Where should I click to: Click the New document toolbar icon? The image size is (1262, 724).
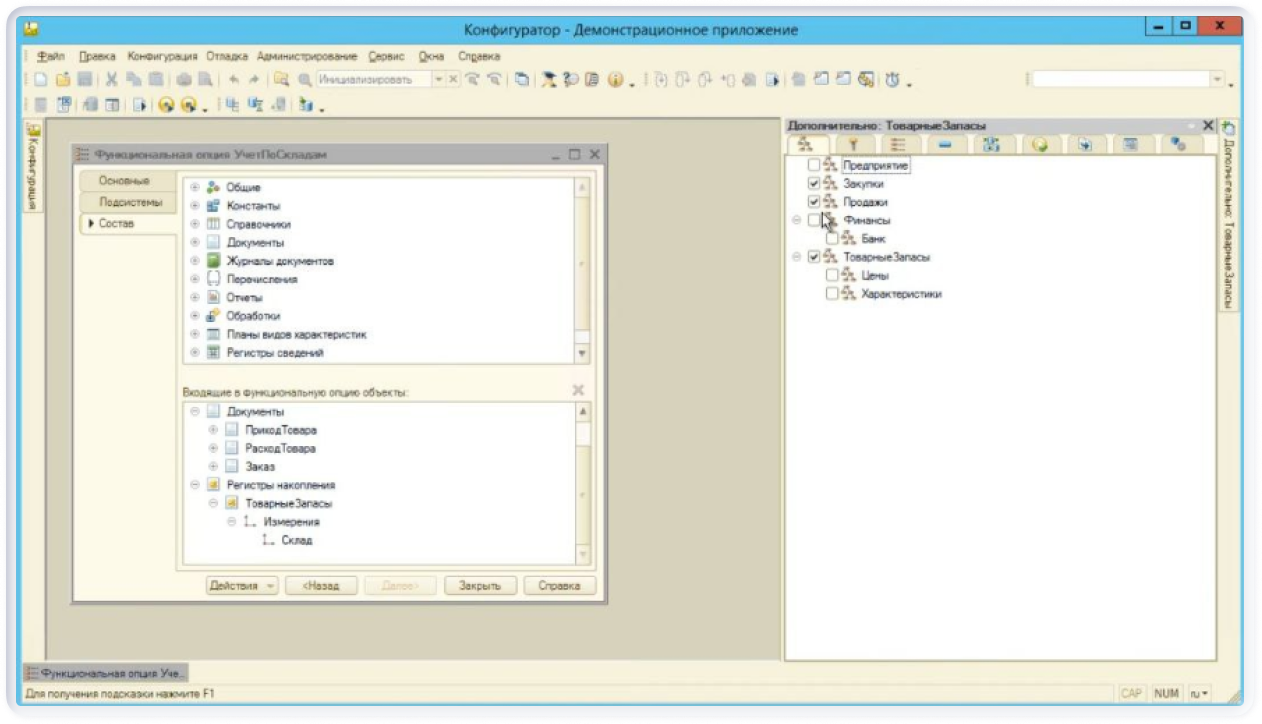(x=40, y=80)
